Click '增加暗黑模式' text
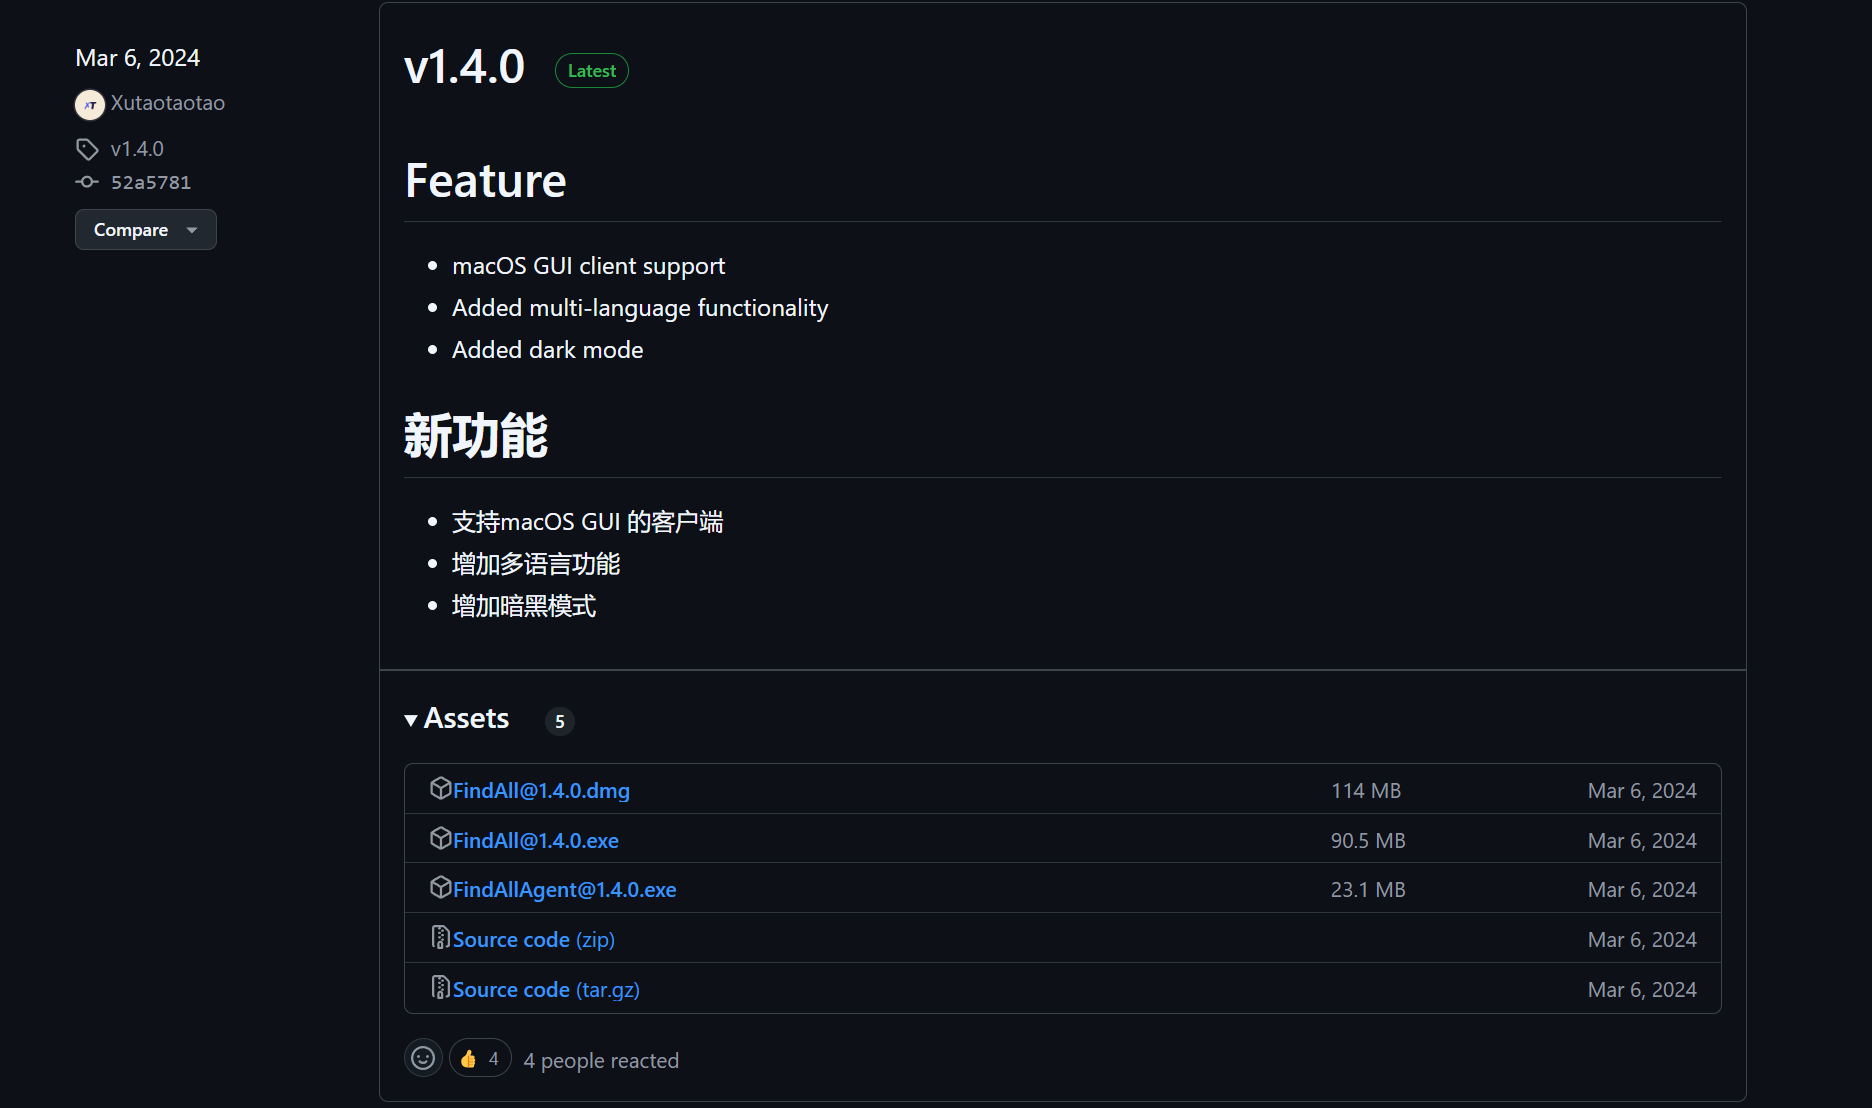 pos(524,606)
